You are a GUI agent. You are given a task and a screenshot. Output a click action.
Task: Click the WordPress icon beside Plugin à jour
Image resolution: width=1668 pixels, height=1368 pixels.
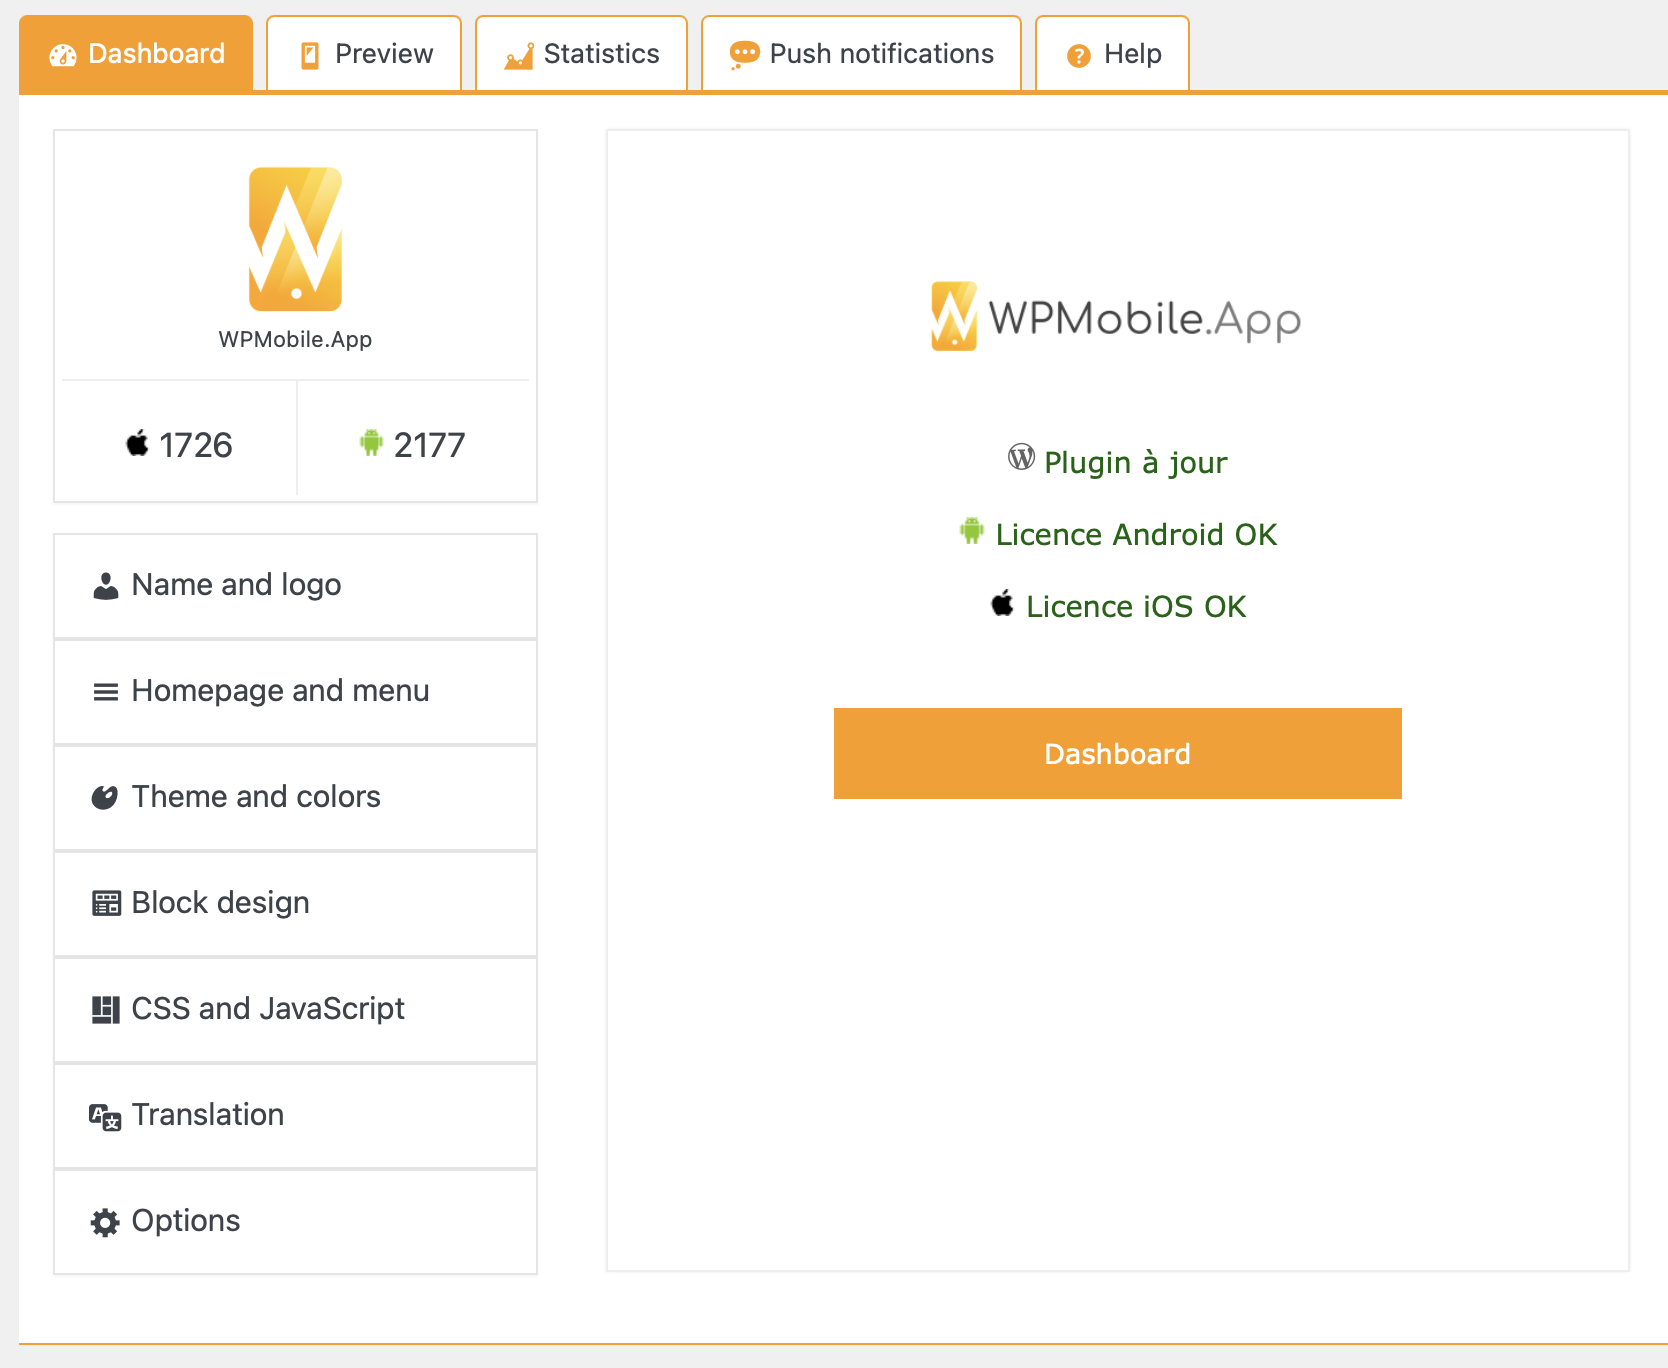1021,457
